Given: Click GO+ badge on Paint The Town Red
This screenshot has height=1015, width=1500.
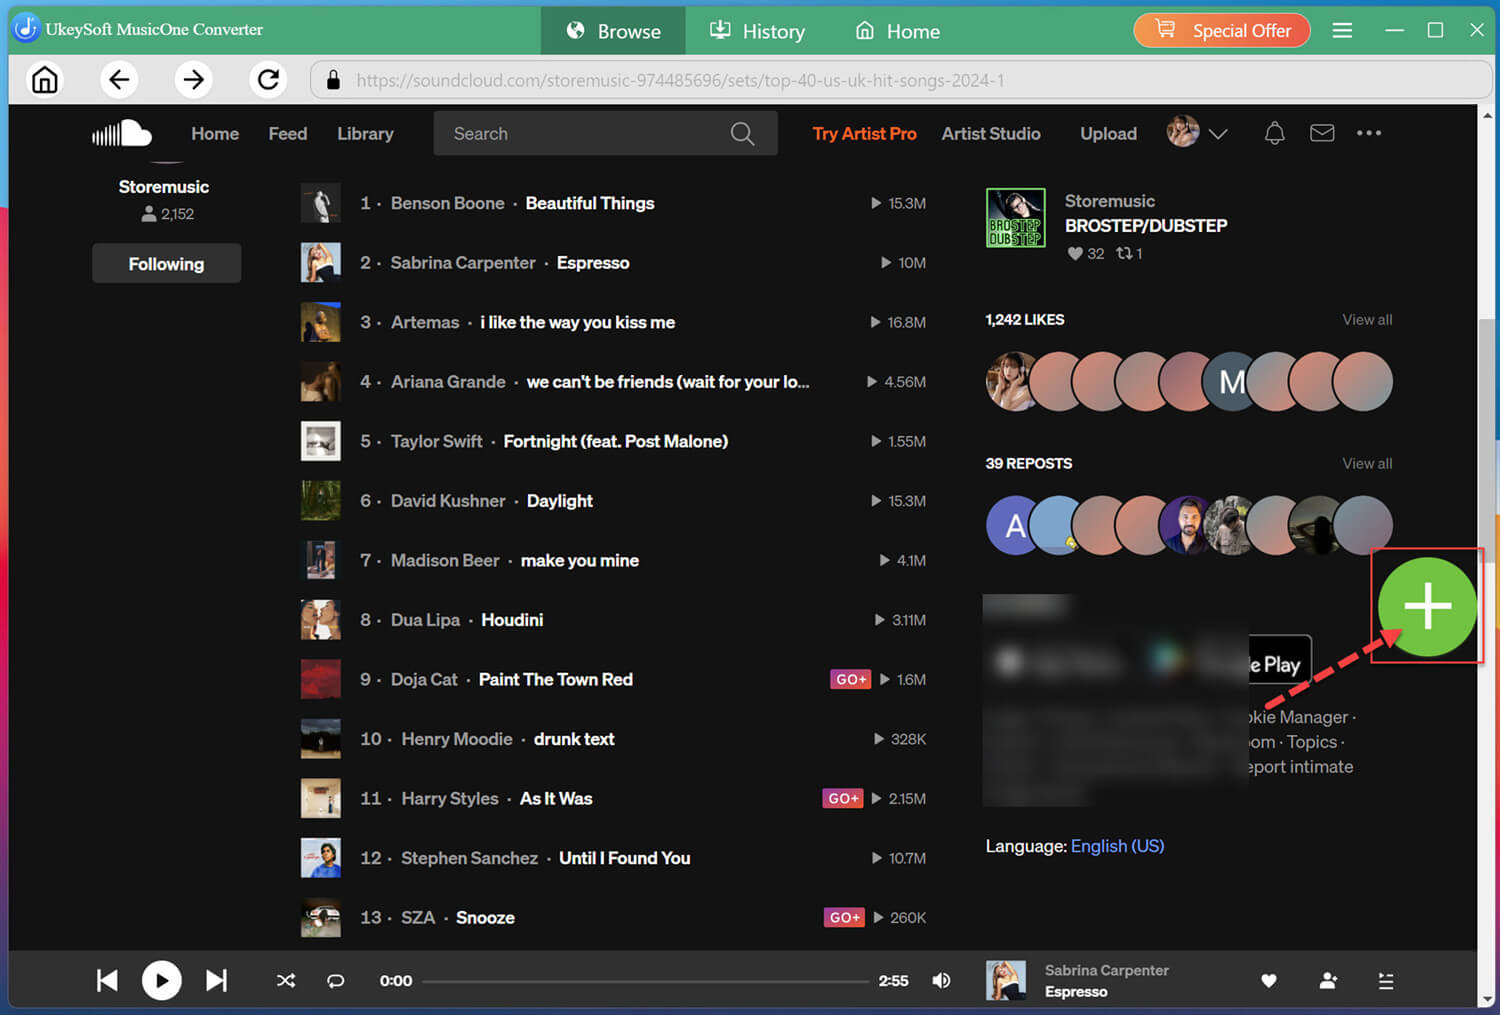Looking at the screenshot, I should (x=850, y=679).
